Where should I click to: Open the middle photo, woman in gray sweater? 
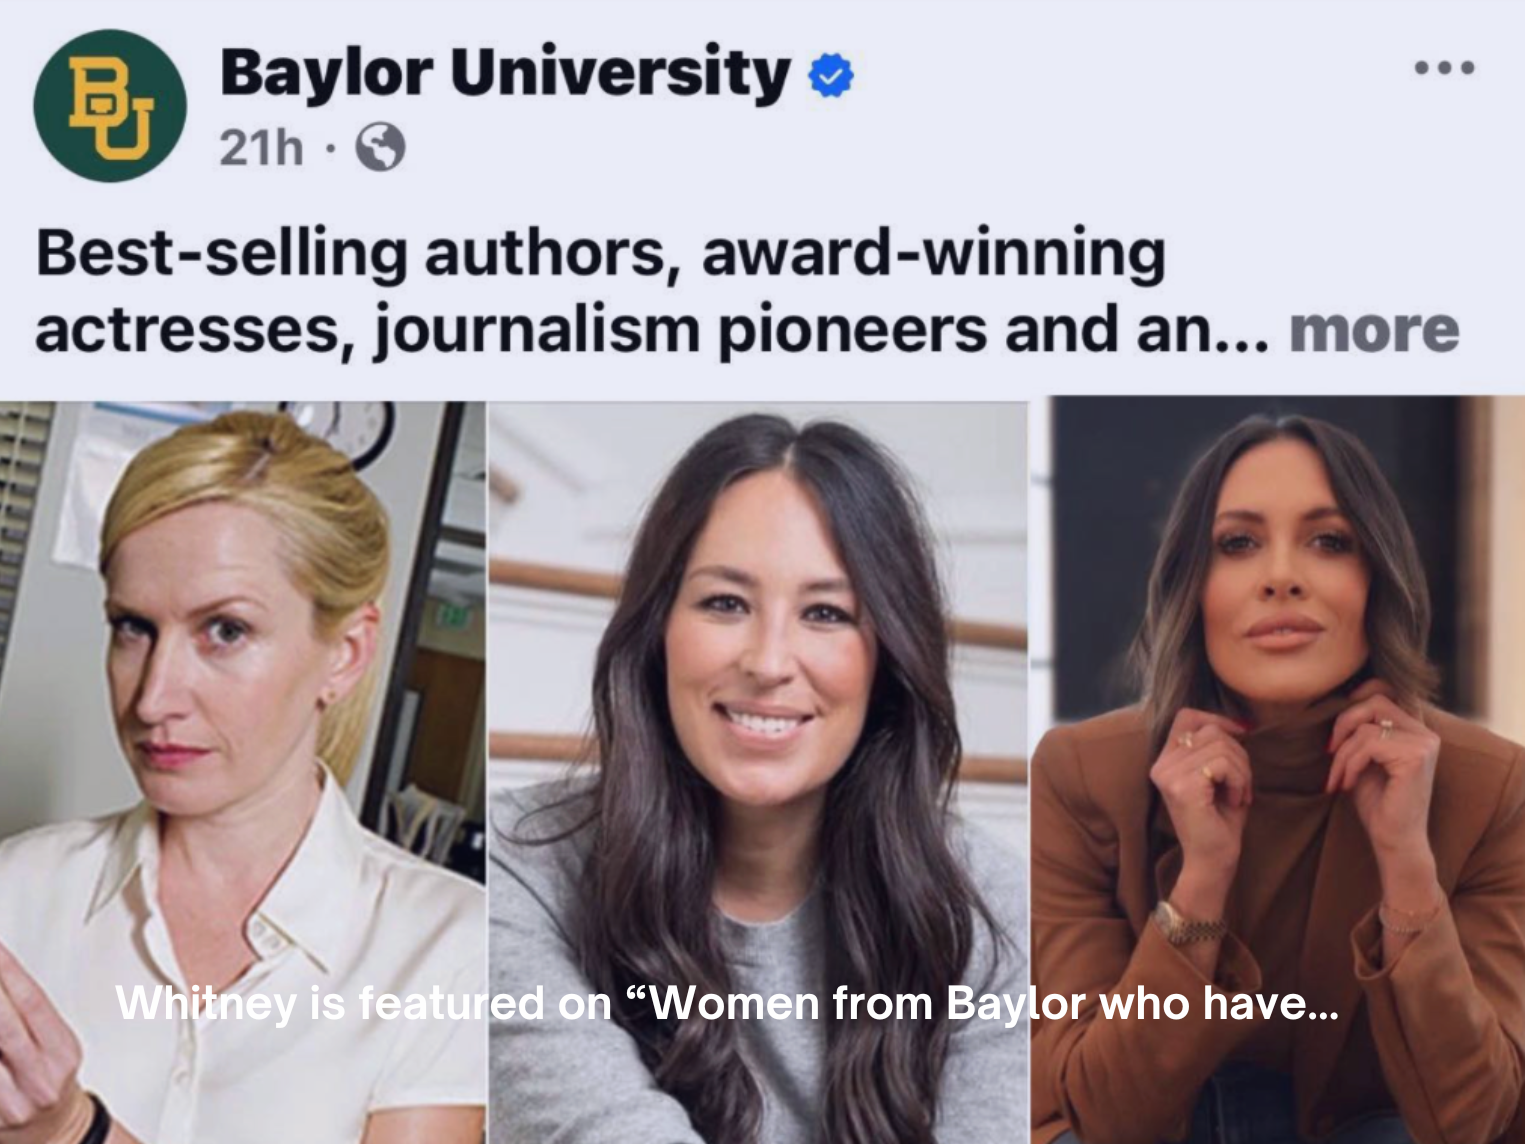(758, 772)
